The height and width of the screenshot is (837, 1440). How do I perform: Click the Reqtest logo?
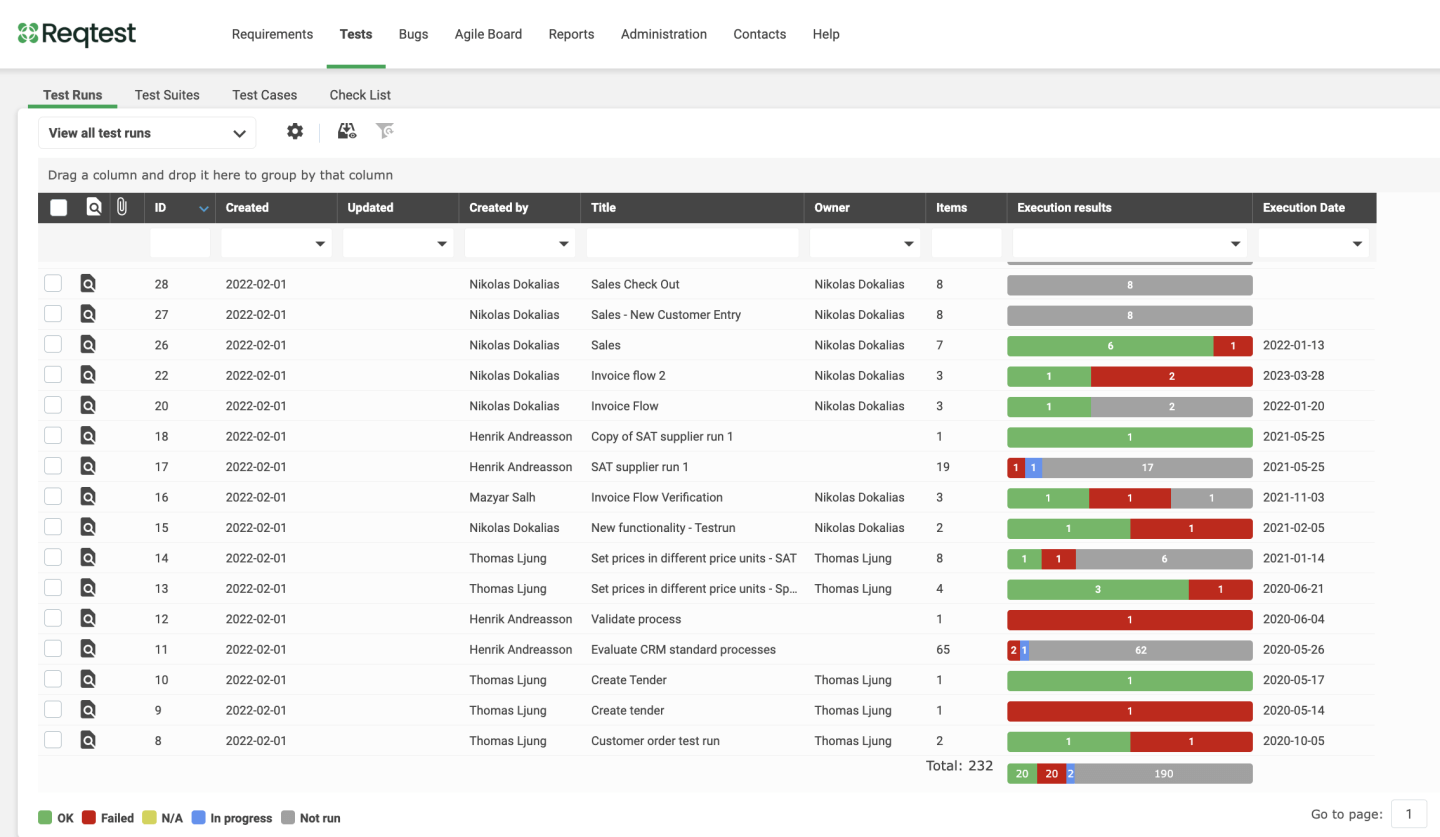click(x=78, y=33)
